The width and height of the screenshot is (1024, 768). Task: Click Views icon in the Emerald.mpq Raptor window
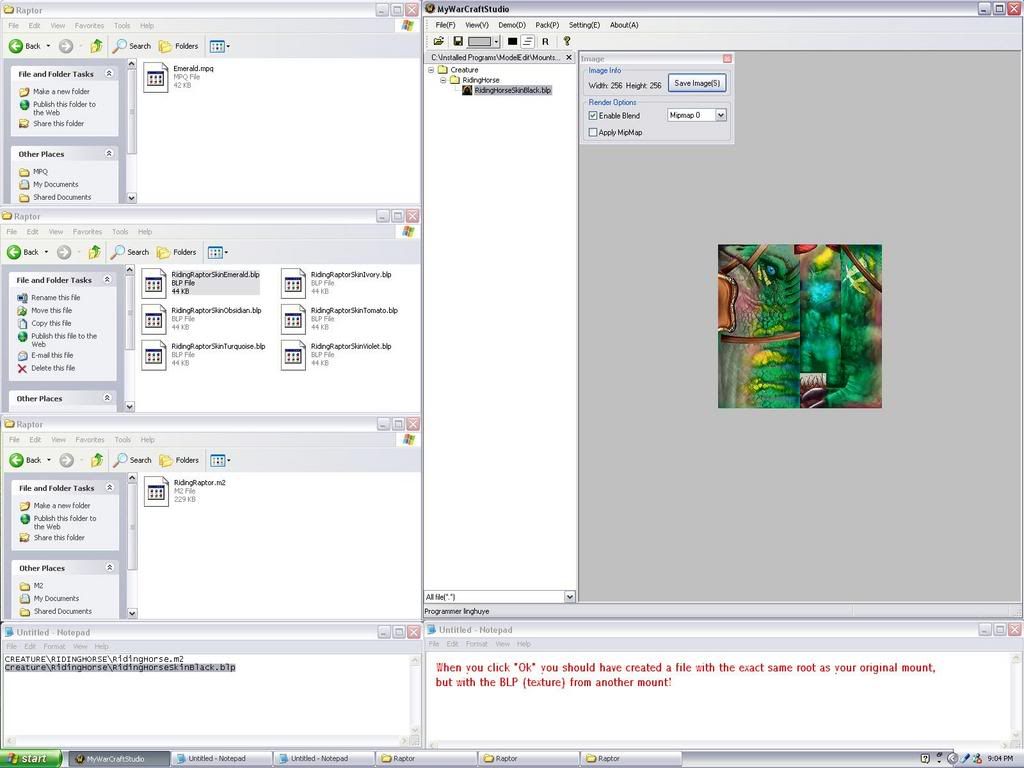coord(219,46)
